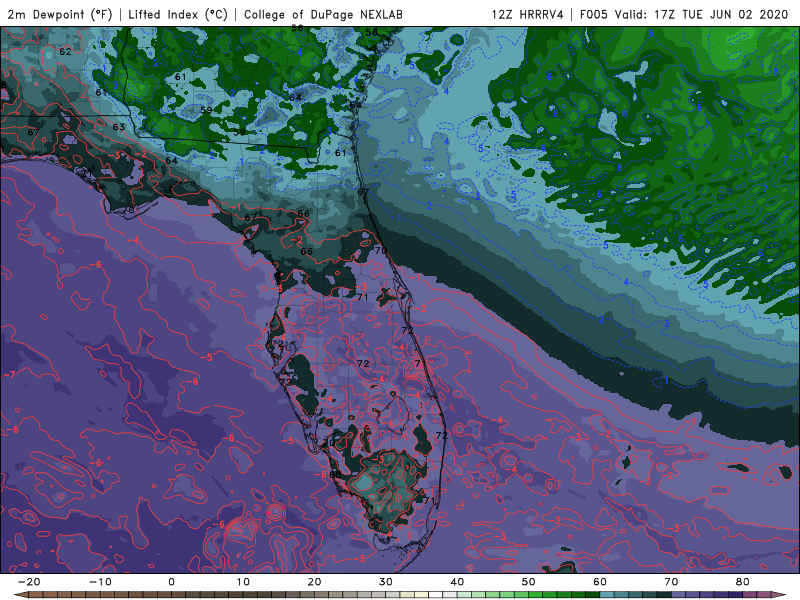Viewport: 800px width, 600px height.
Task: Click the '40' label on the color scale
Action: pyautogui.click(x=457, y=582)
